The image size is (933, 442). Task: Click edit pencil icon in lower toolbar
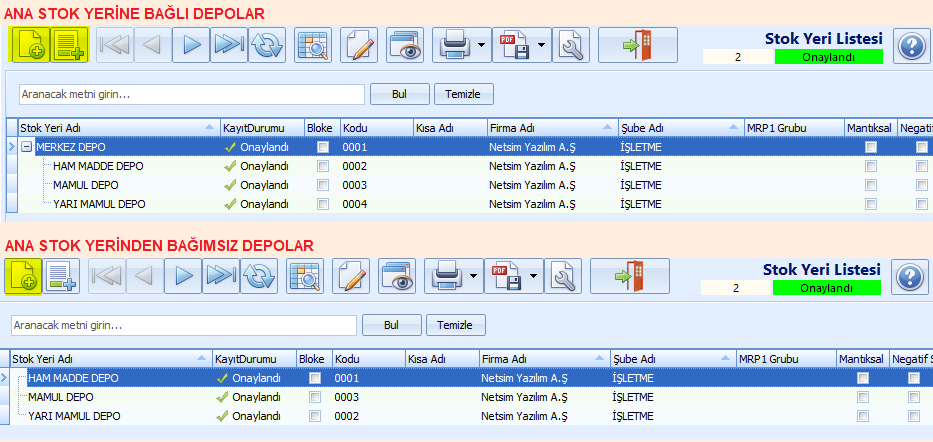click(x=350, y=276)
